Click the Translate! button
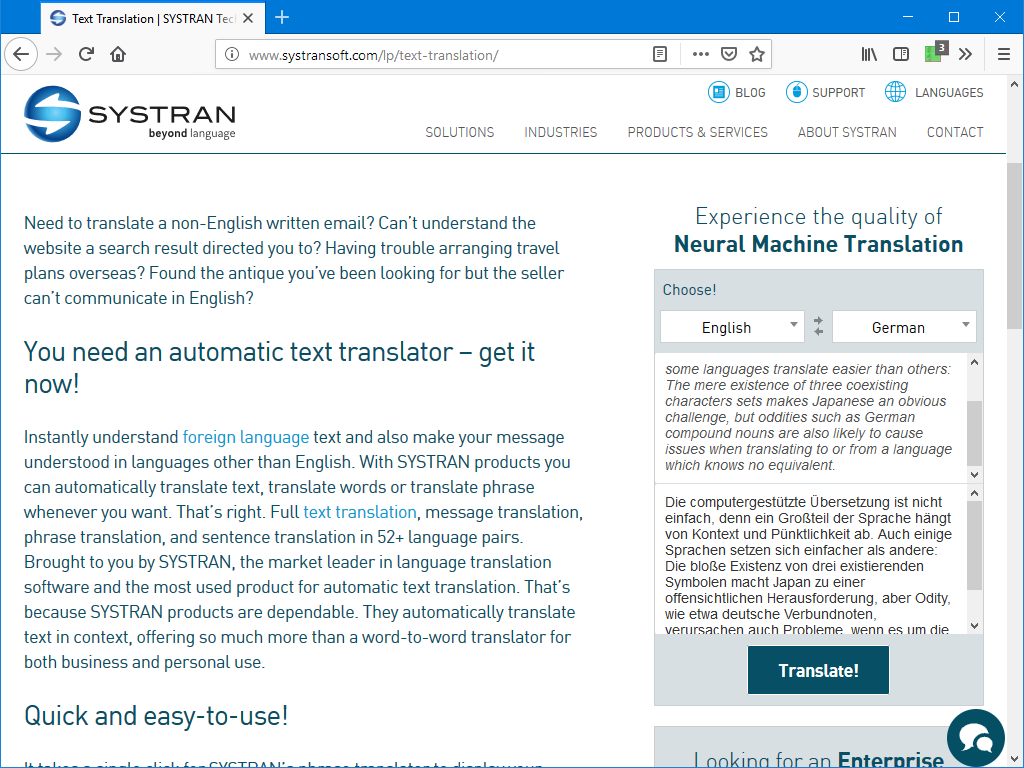 click(x=818, y=670)
